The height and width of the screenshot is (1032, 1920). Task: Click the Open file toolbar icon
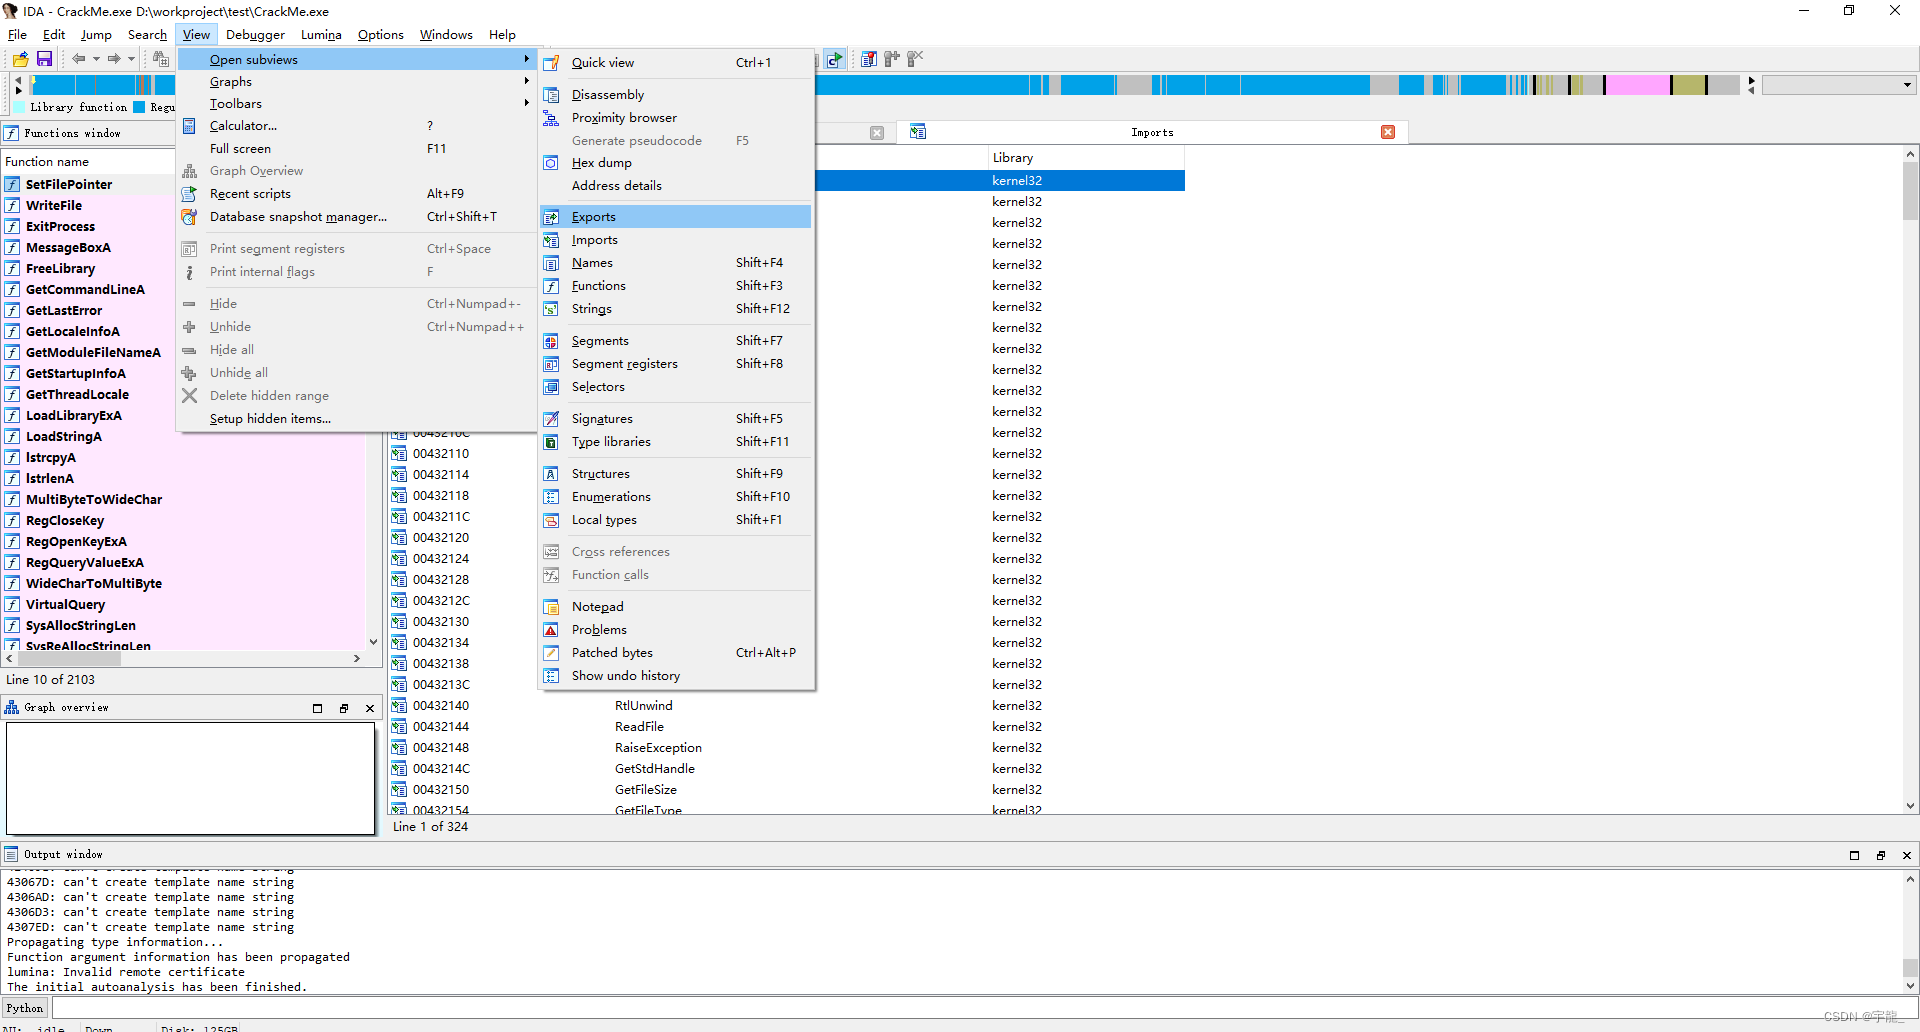click(x=20, y=59)
